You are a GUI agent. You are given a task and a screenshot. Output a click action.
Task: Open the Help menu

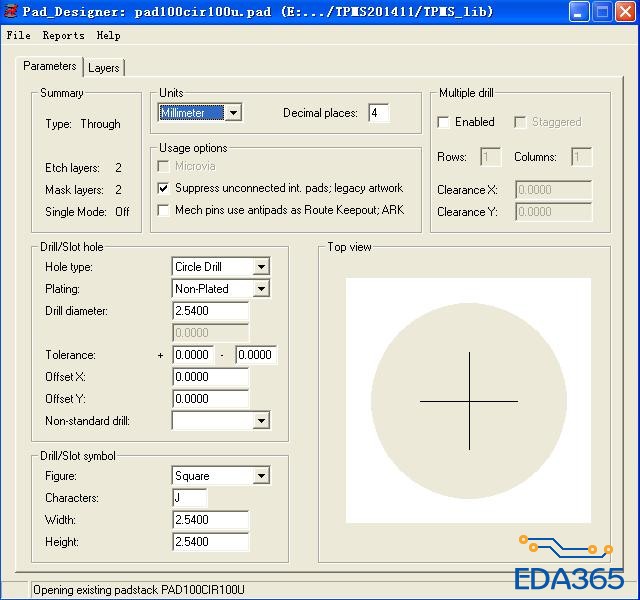108,36
